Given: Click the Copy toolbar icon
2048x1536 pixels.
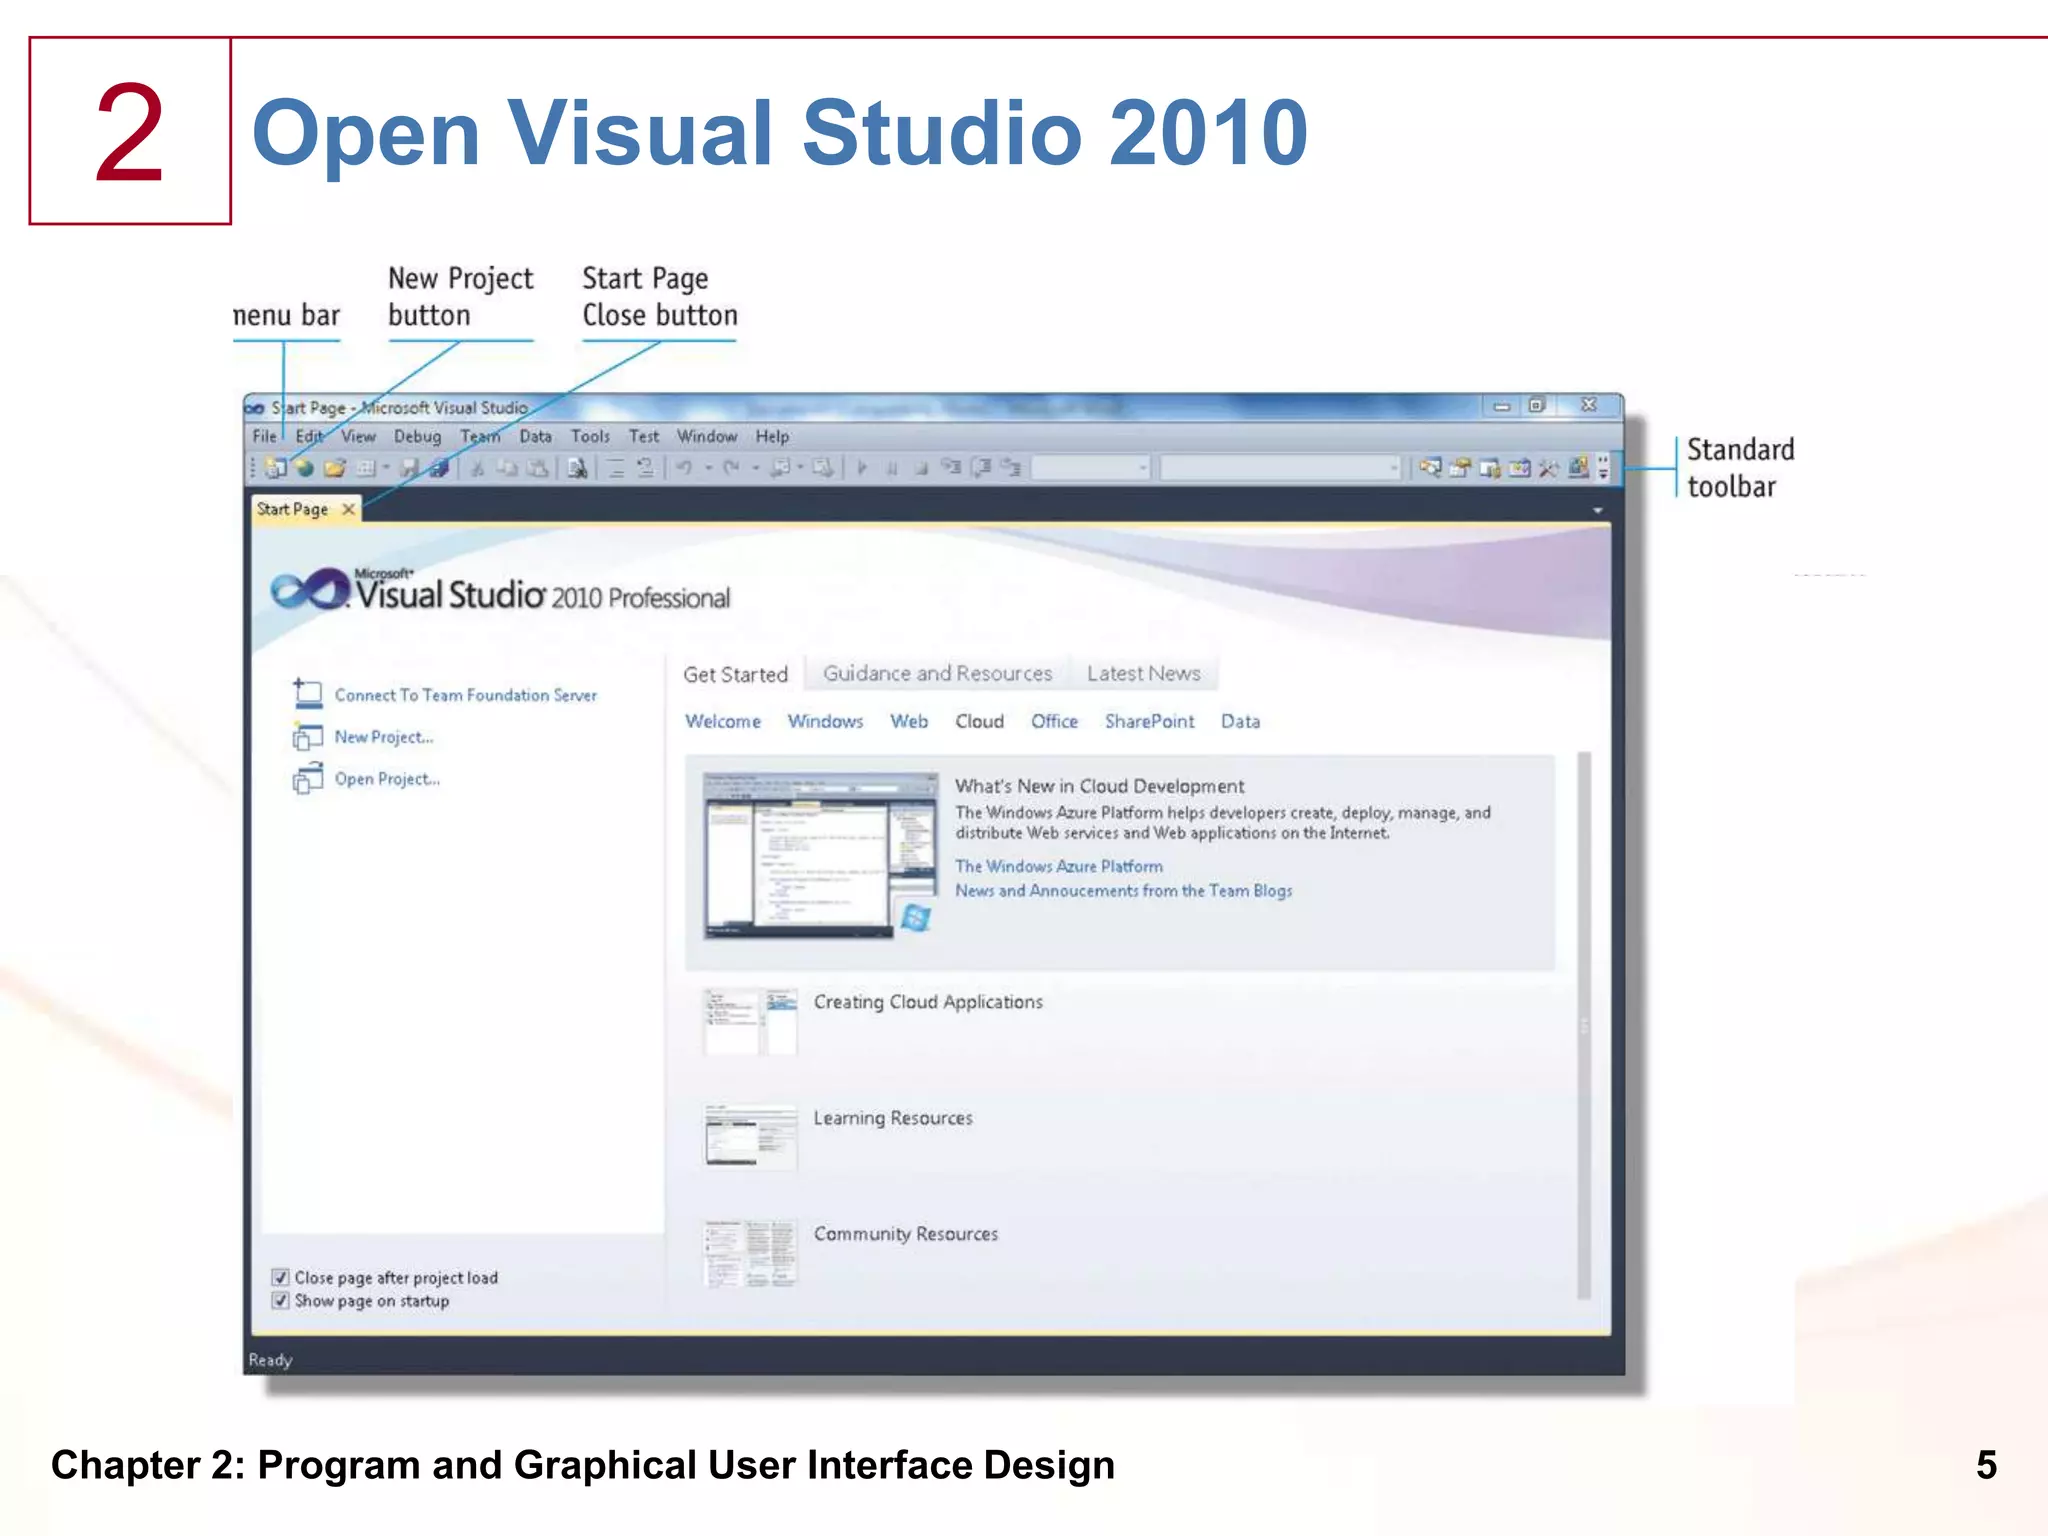Looking at the screenshot, I should coord(508,468).
